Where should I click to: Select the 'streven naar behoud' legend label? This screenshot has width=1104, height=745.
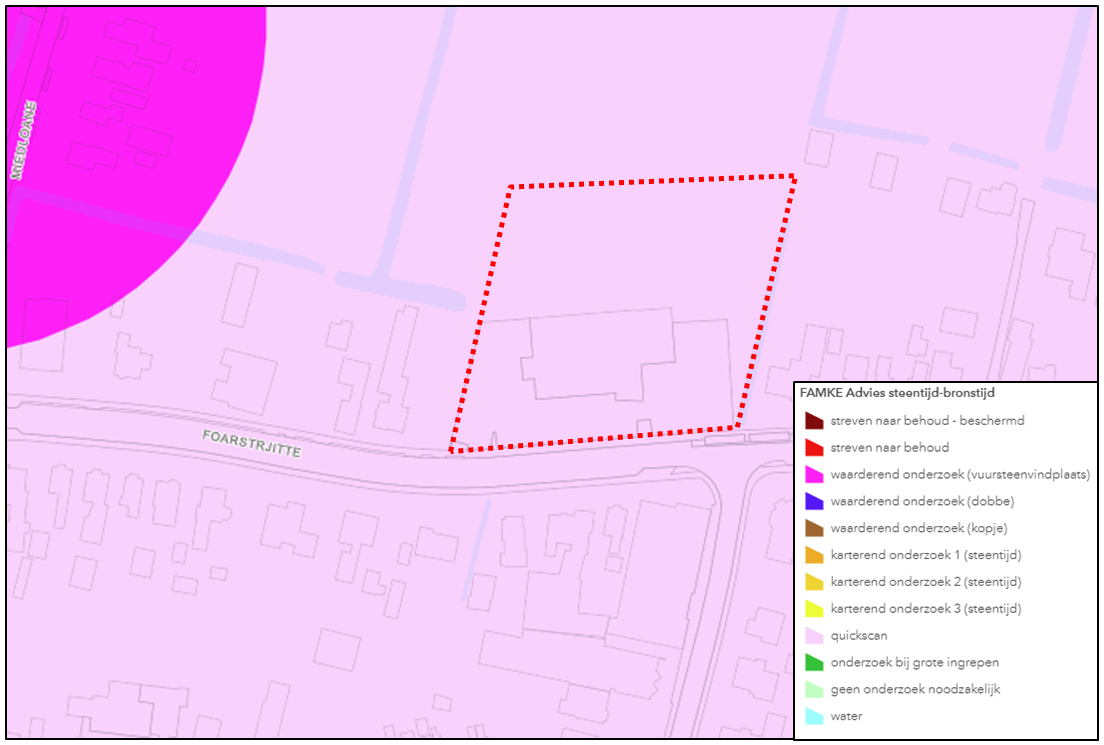890,448
